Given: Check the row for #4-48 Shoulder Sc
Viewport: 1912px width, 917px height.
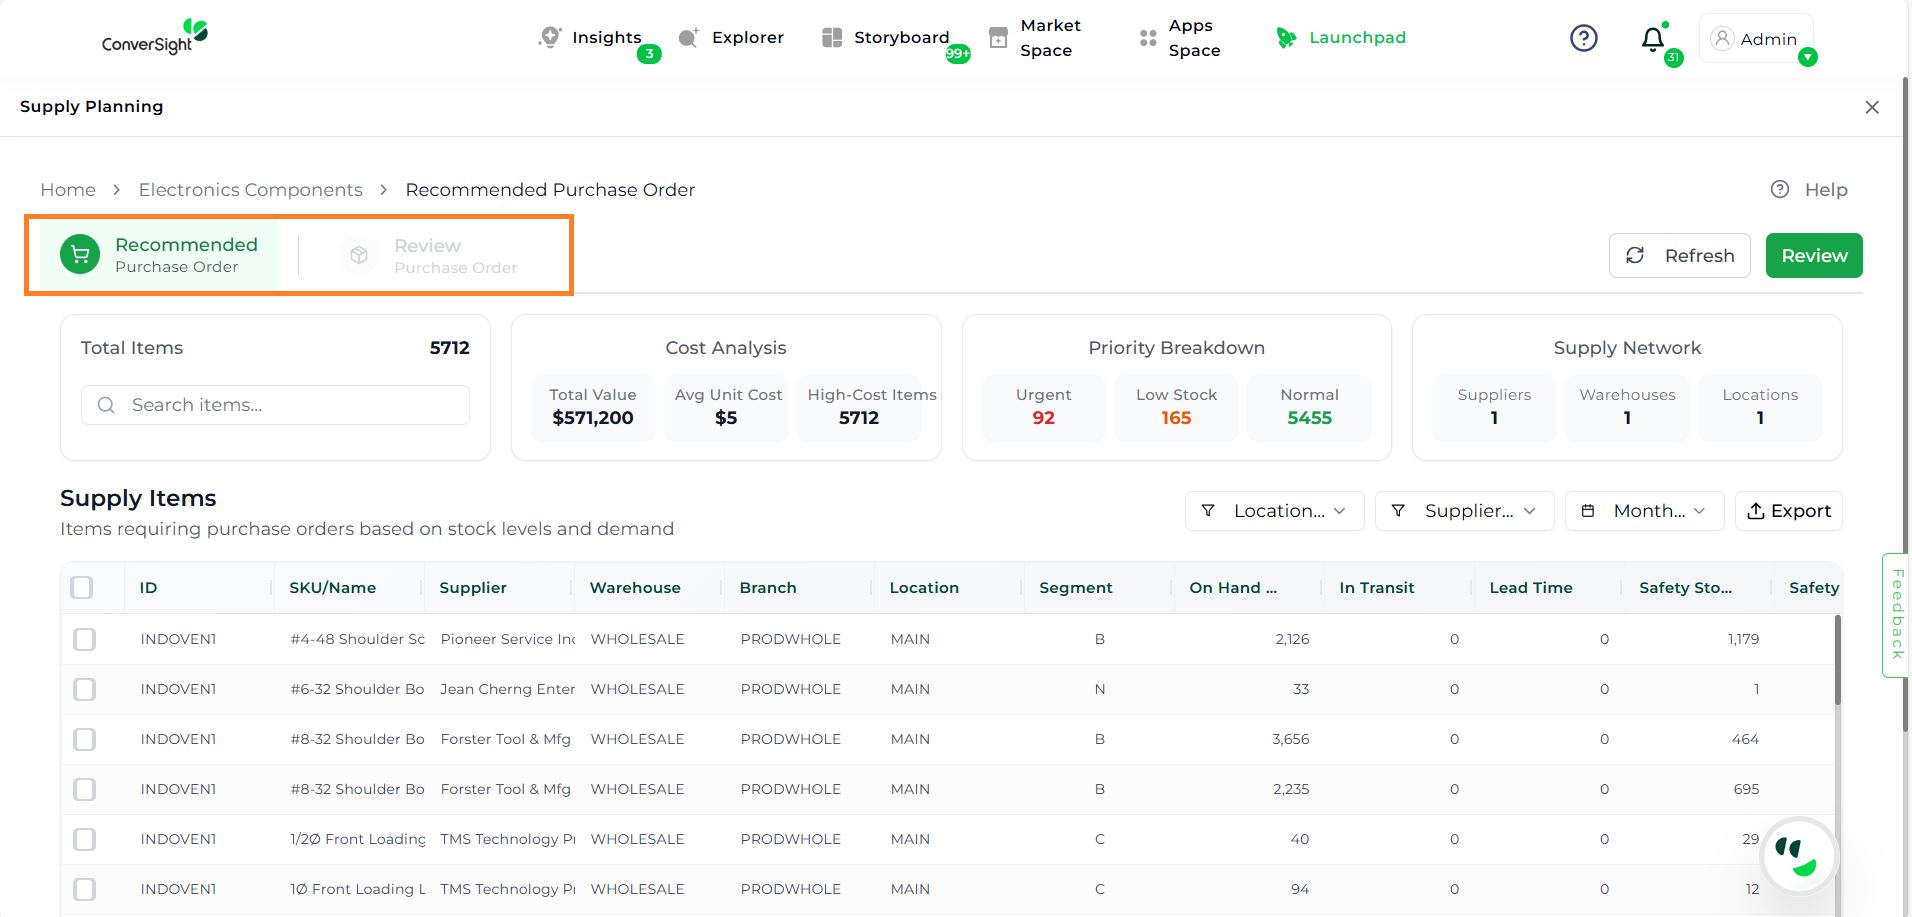Looking at the screenshot, I should 85,639.
